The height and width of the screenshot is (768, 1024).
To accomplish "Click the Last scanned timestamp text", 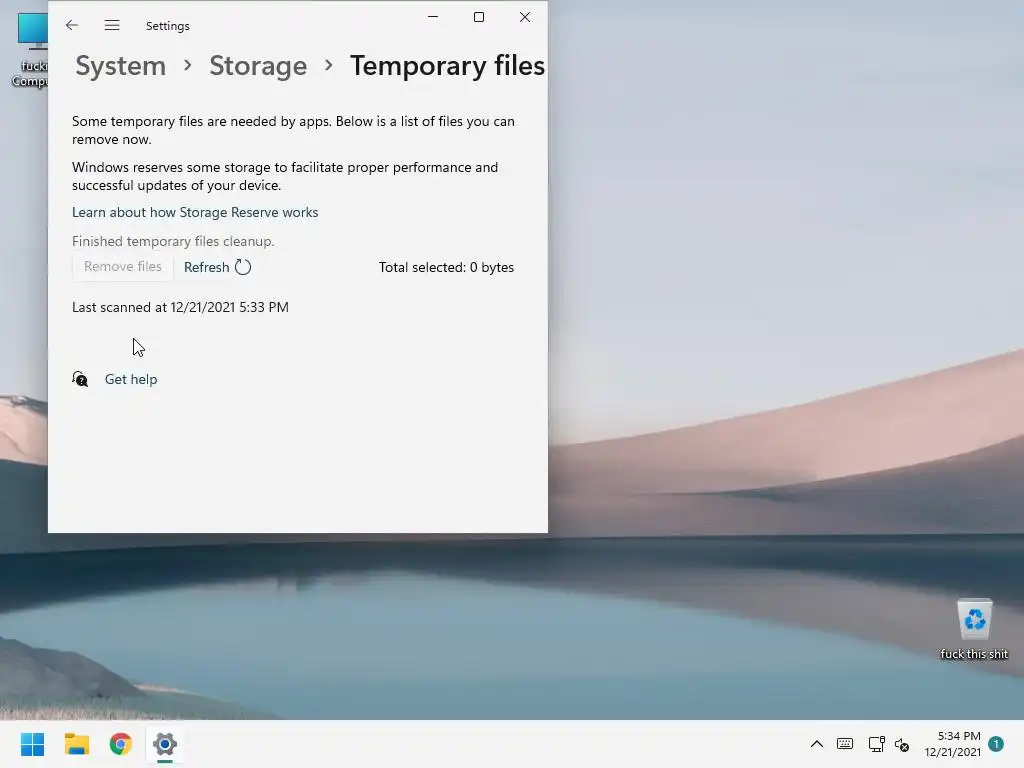I will coord(180,307).
